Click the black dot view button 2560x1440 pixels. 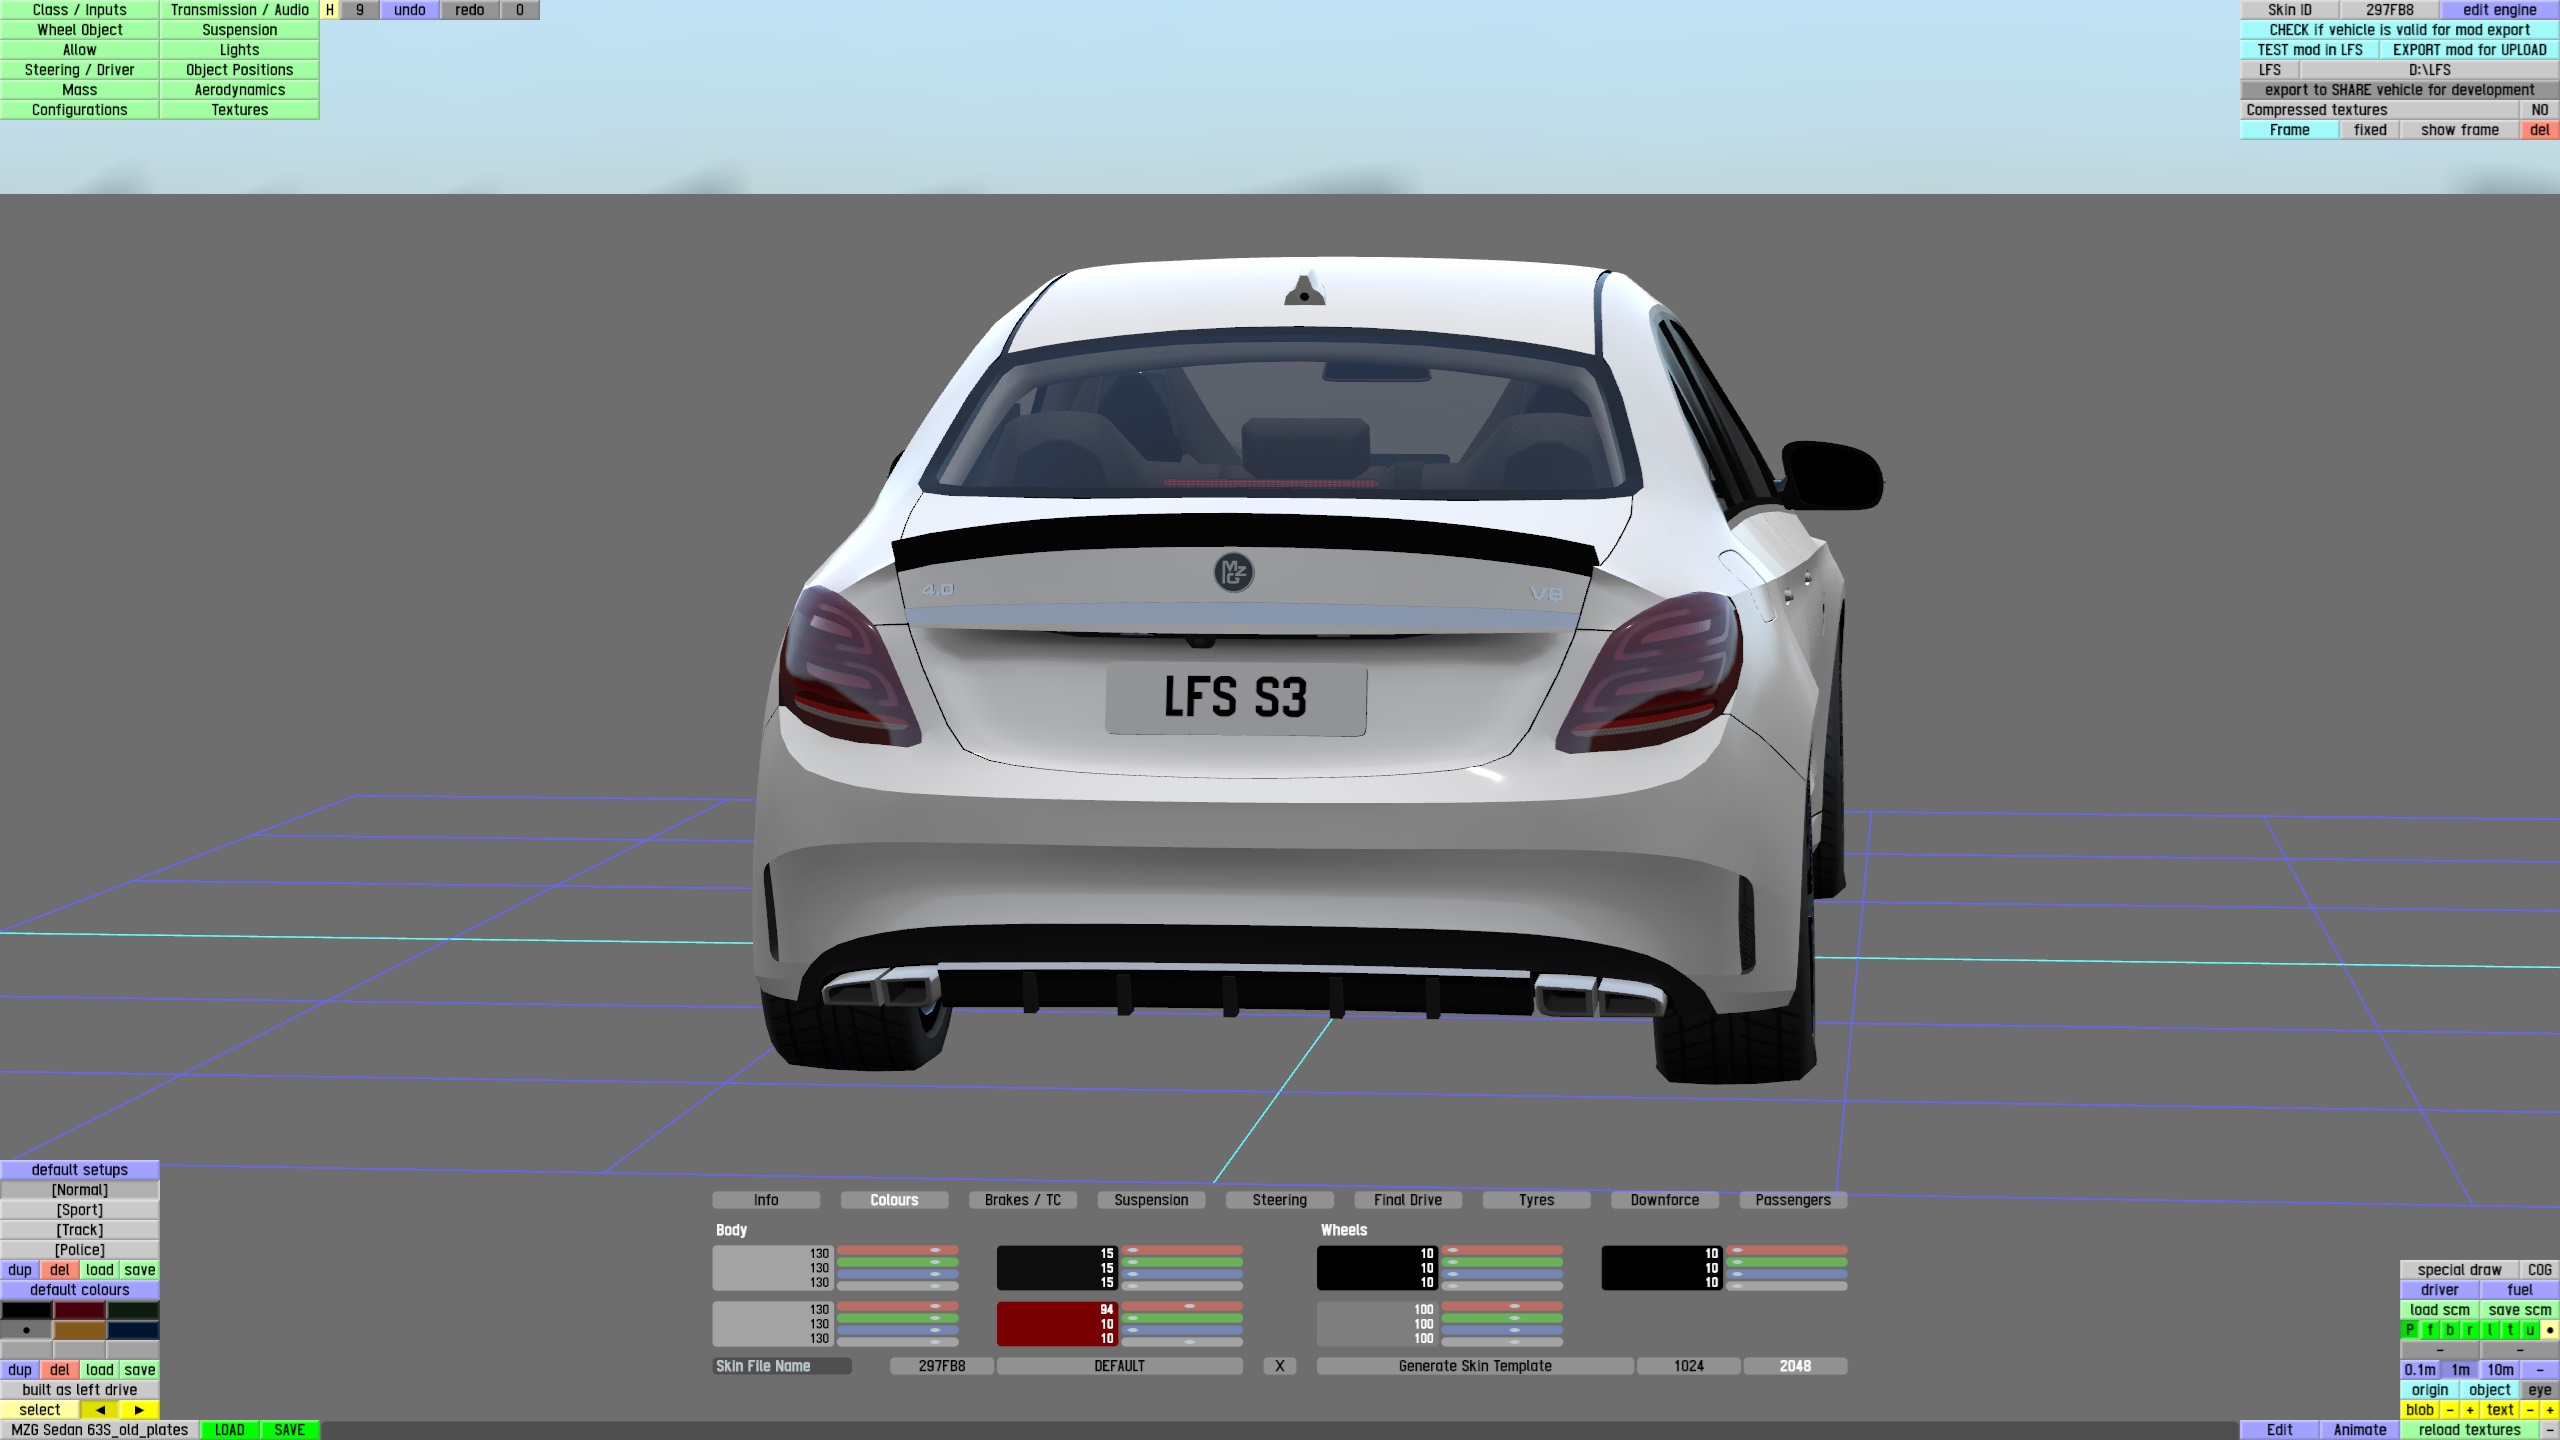click(x=2549, y=1330)
